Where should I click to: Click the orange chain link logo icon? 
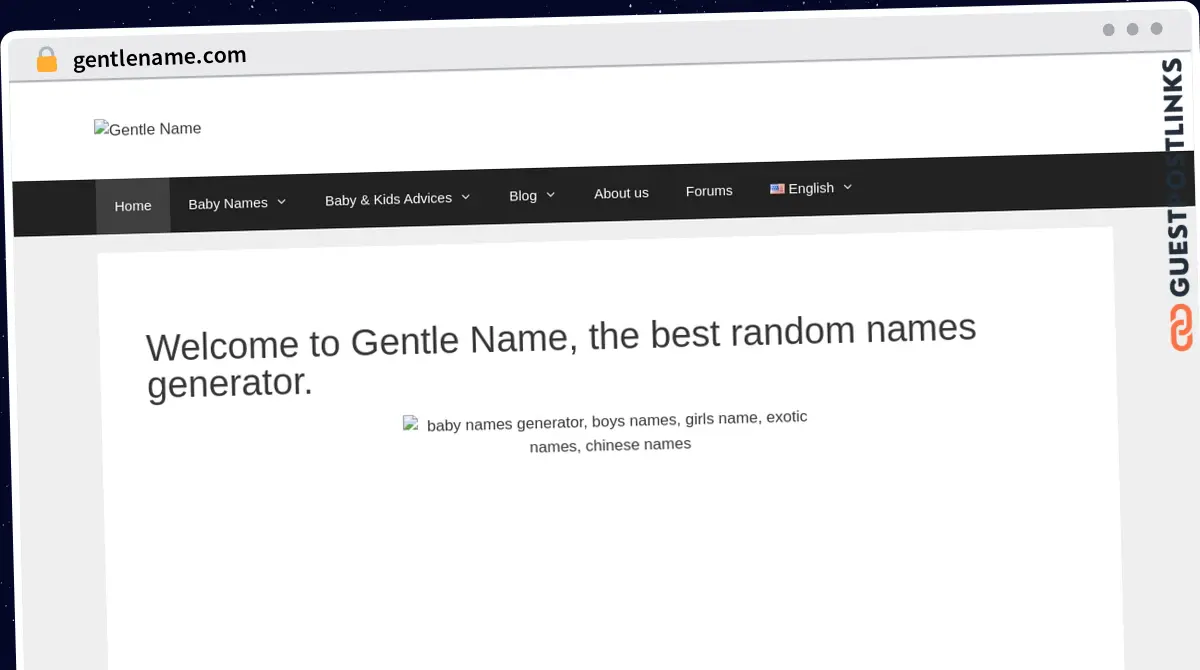coord(1181,327)
